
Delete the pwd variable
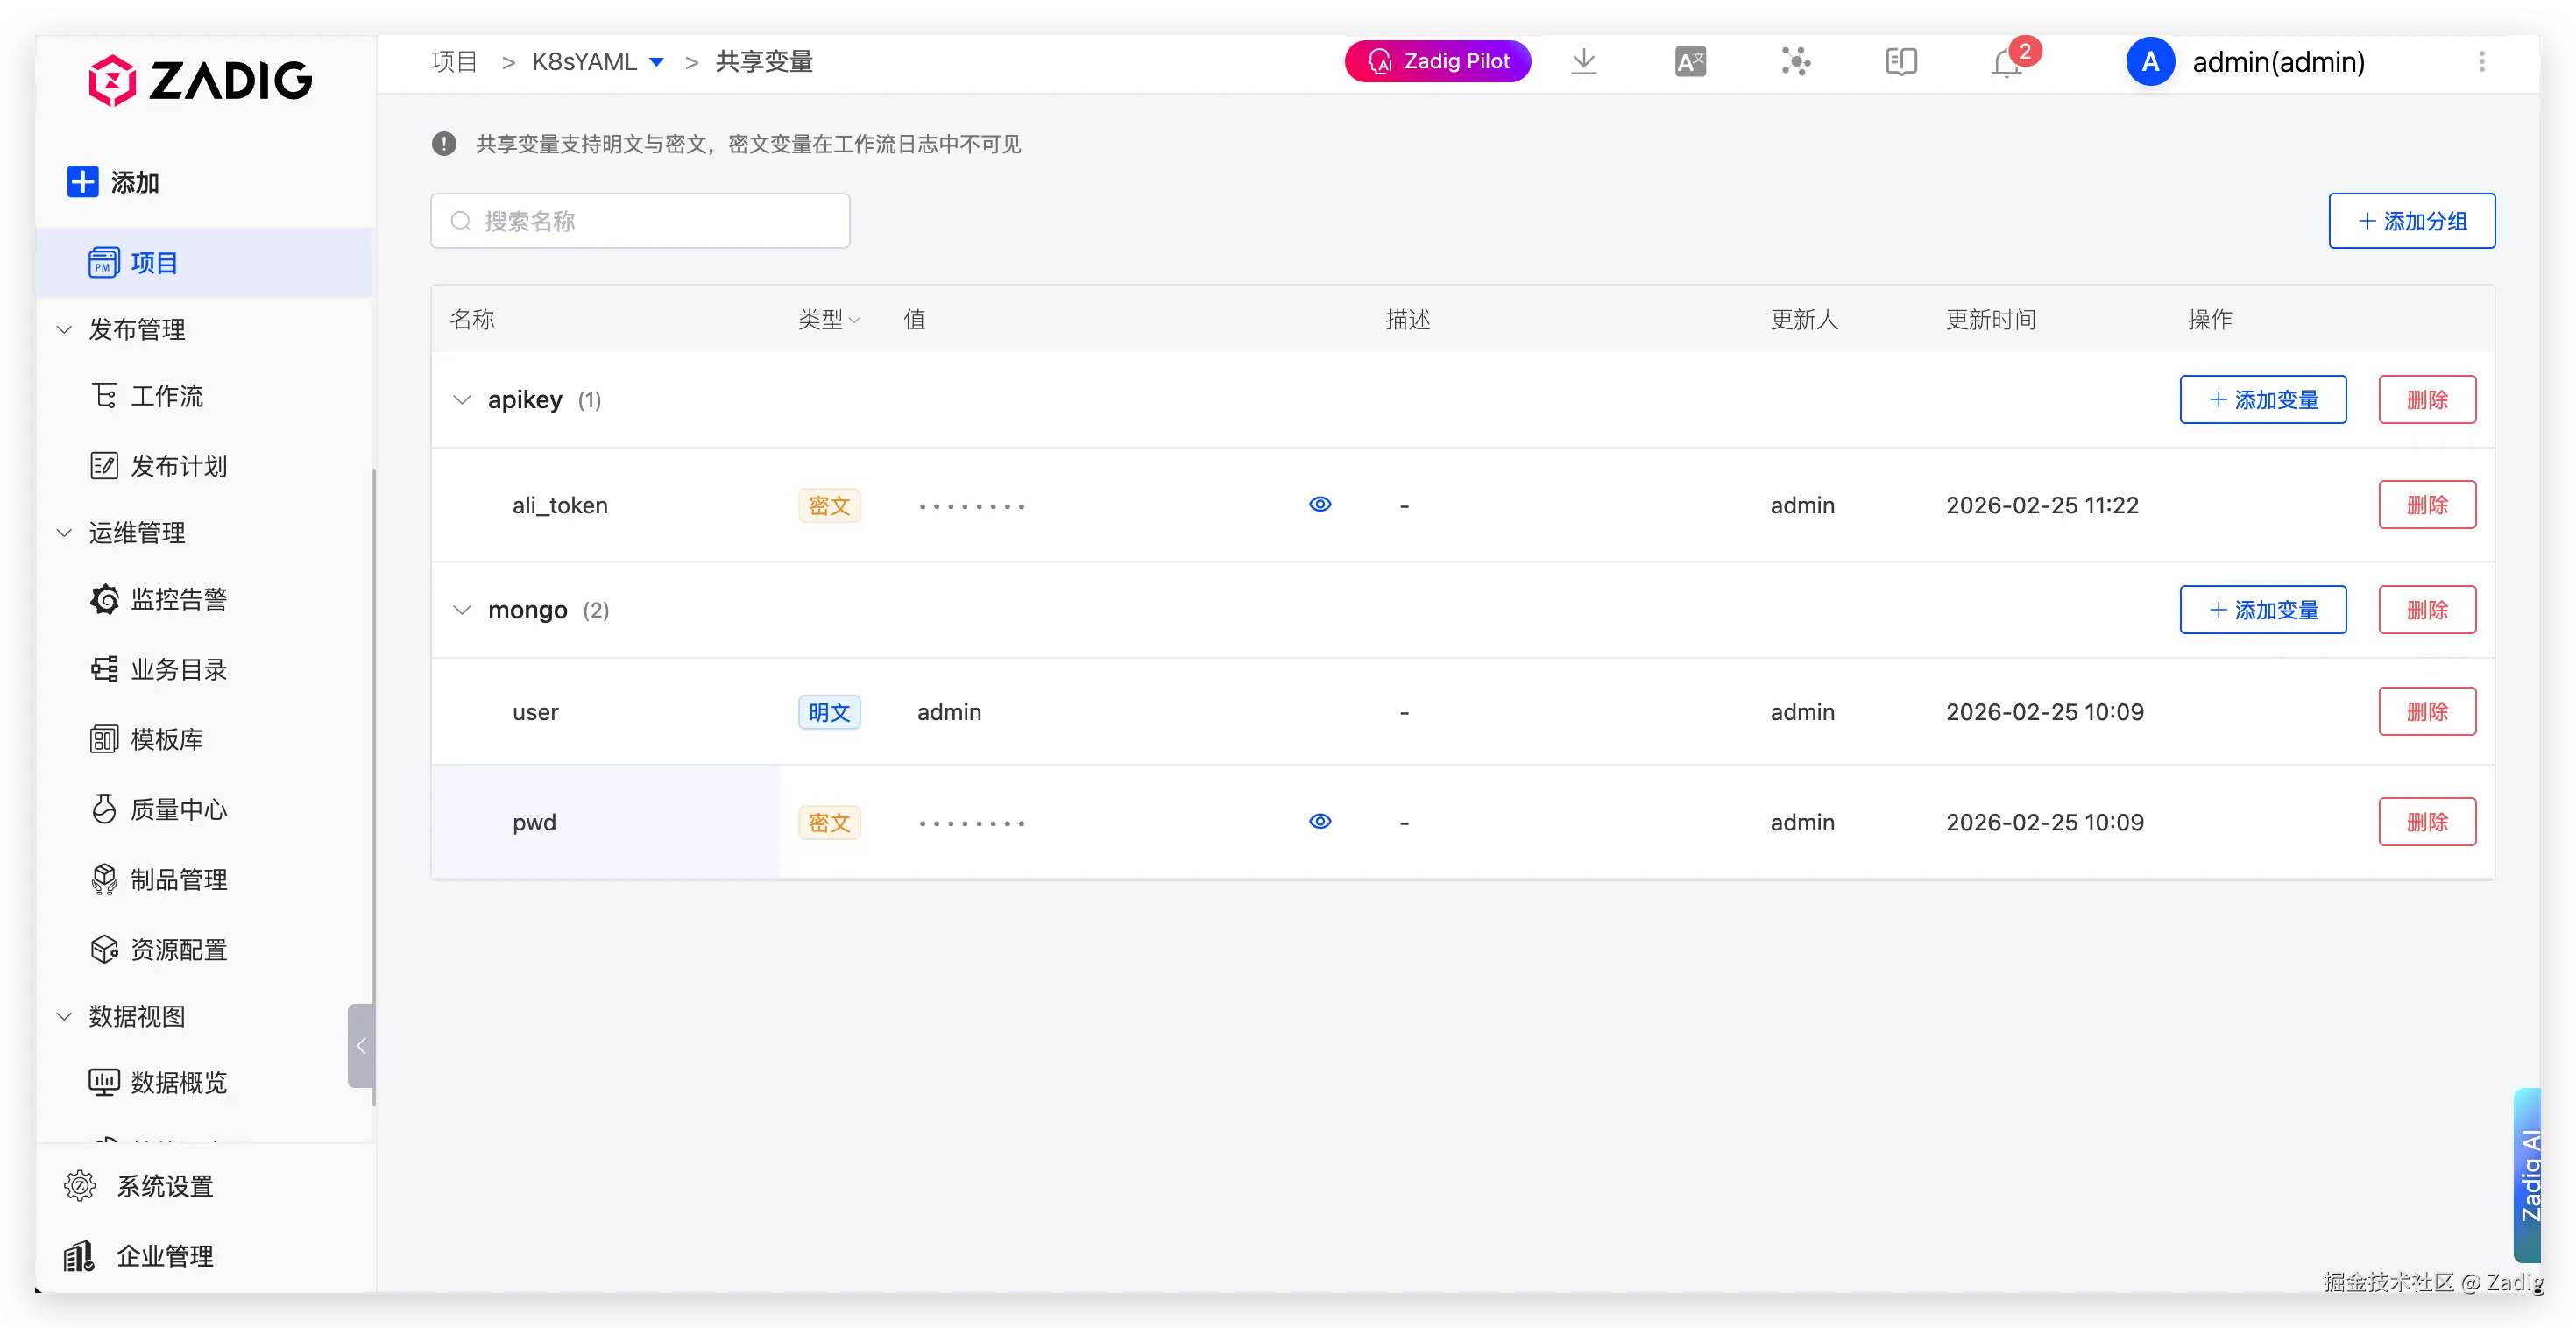(2427, 822)
